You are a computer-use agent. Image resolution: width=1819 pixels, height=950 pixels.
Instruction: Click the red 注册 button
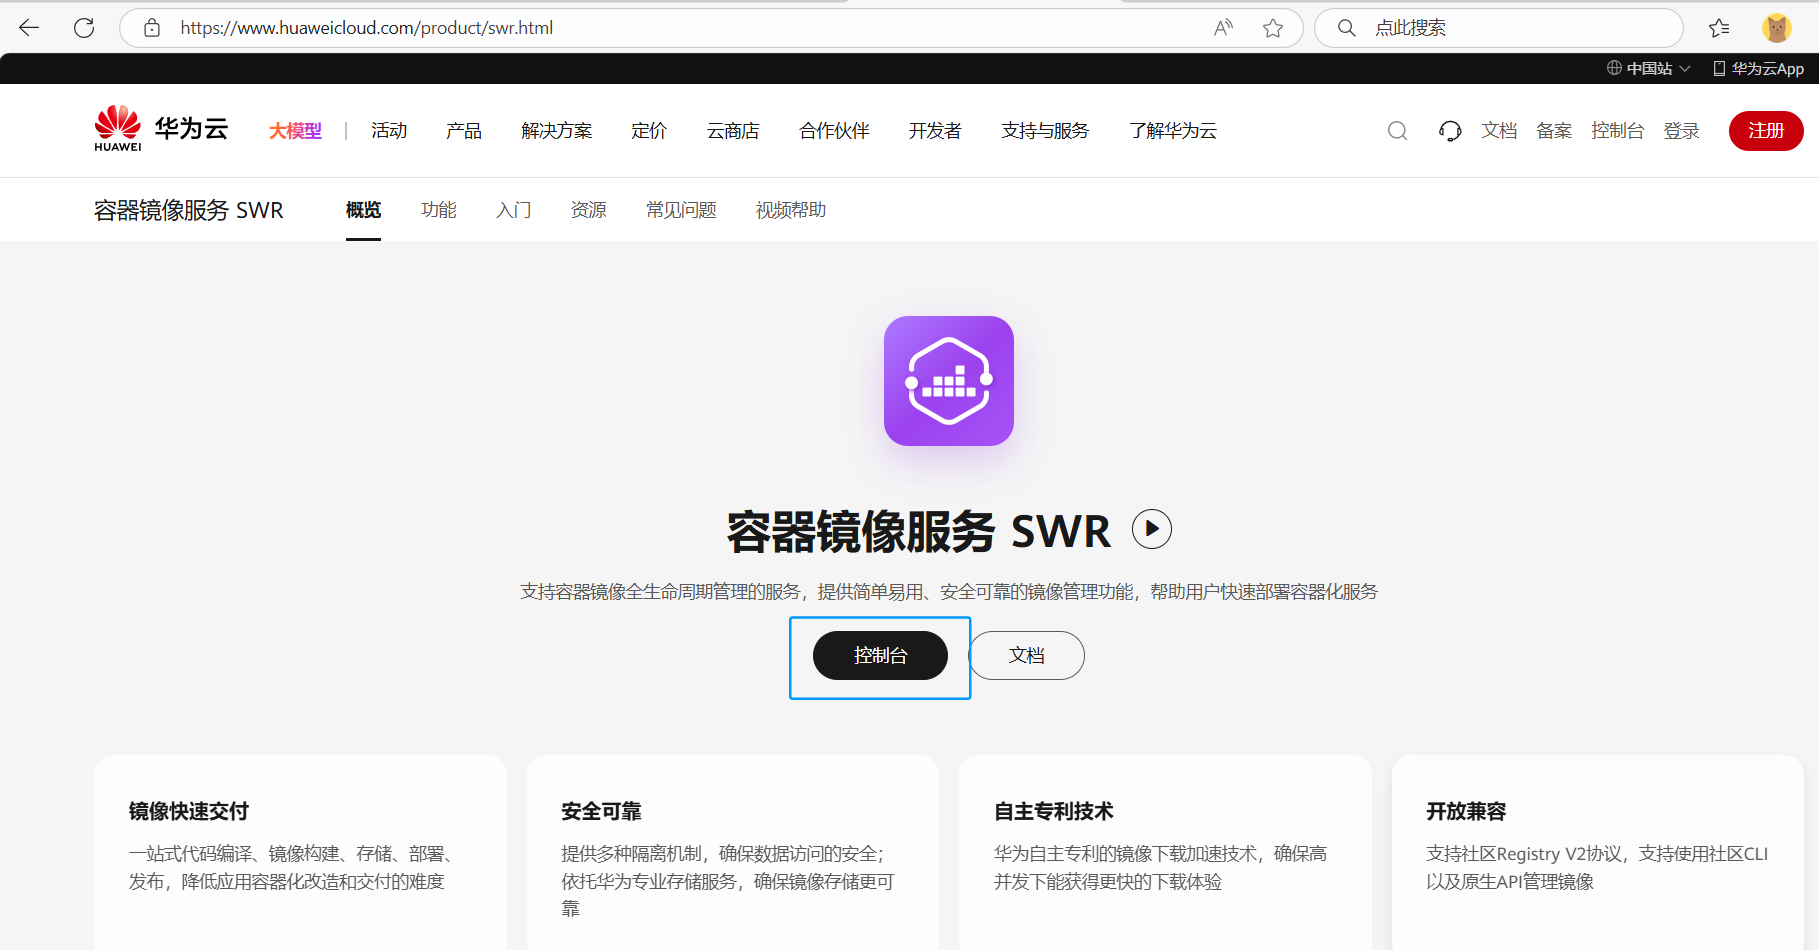[x=1766, y=131]
